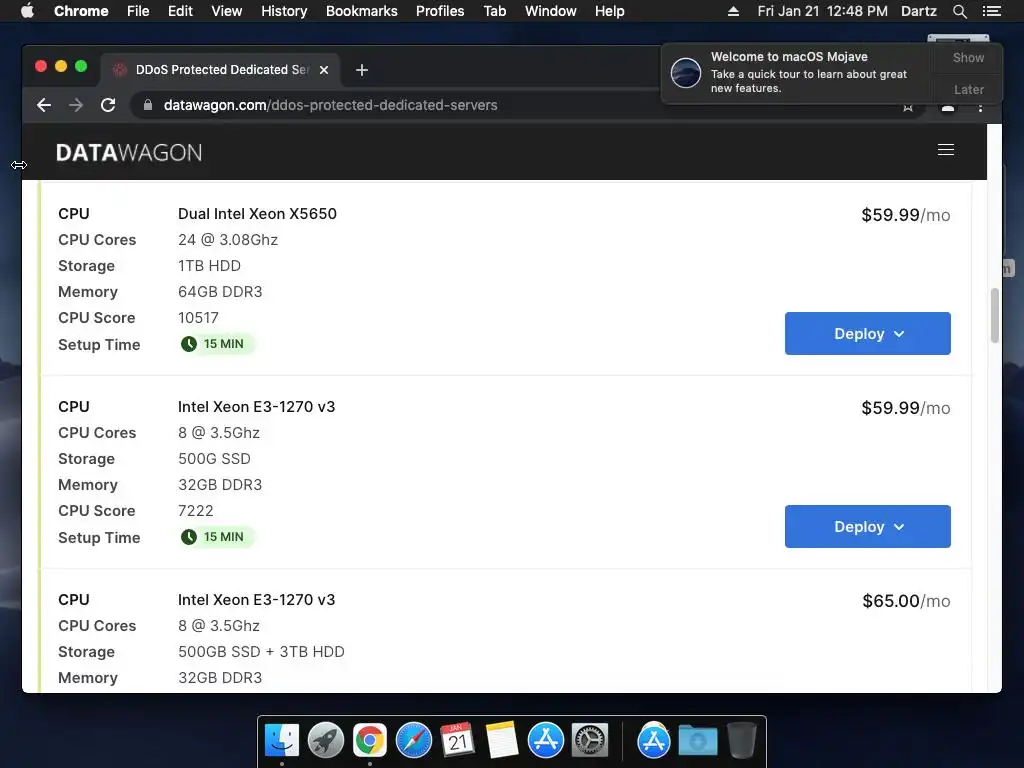Open the App Store icon left of System Preferences
This screenshot has width=1024, height=768.
545,741
